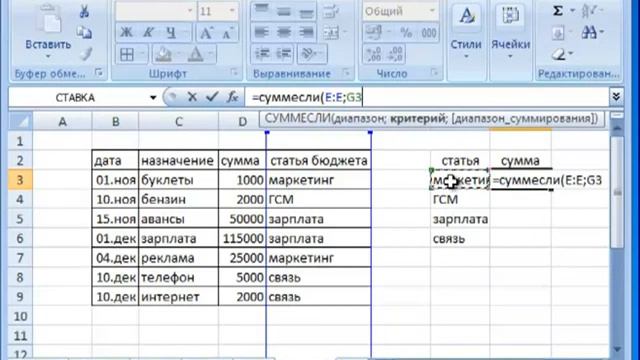Apply percent style % icon
Viewport: 640px width, 360px height.
(x=406, y=33)
